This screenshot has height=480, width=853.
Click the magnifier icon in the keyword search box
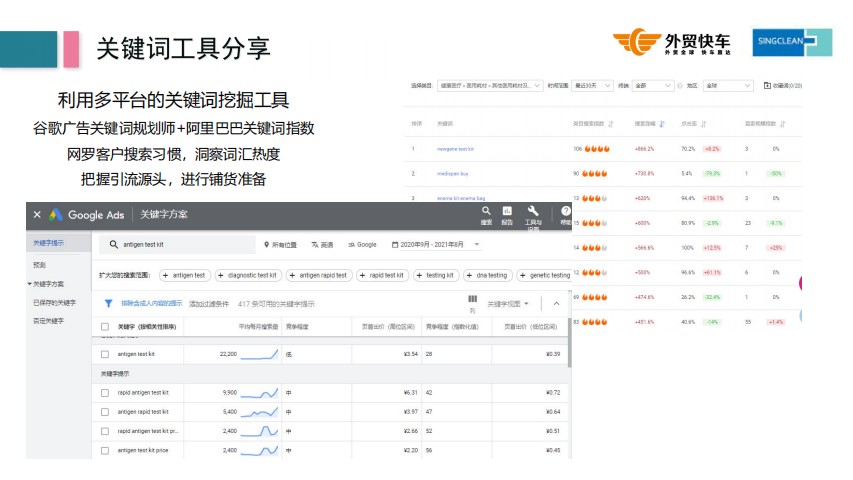tap(114, 244)
